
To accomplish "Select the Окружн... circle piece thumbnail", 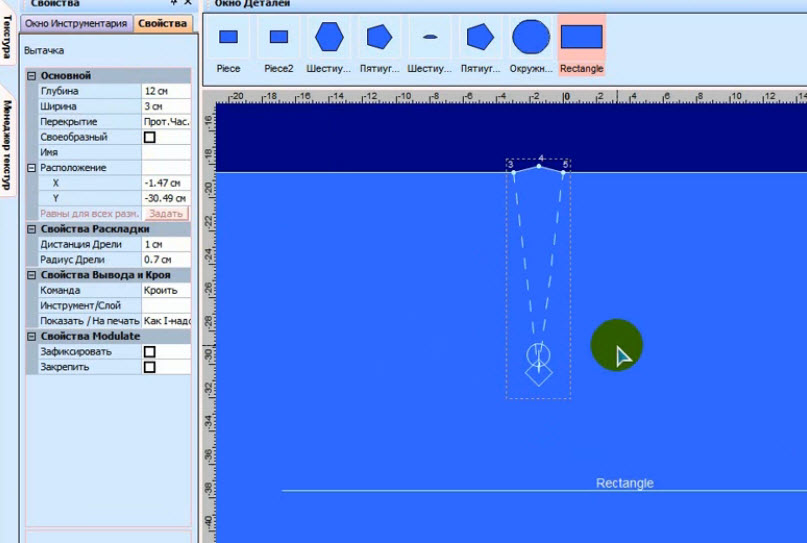I will (x=531, y=45).
